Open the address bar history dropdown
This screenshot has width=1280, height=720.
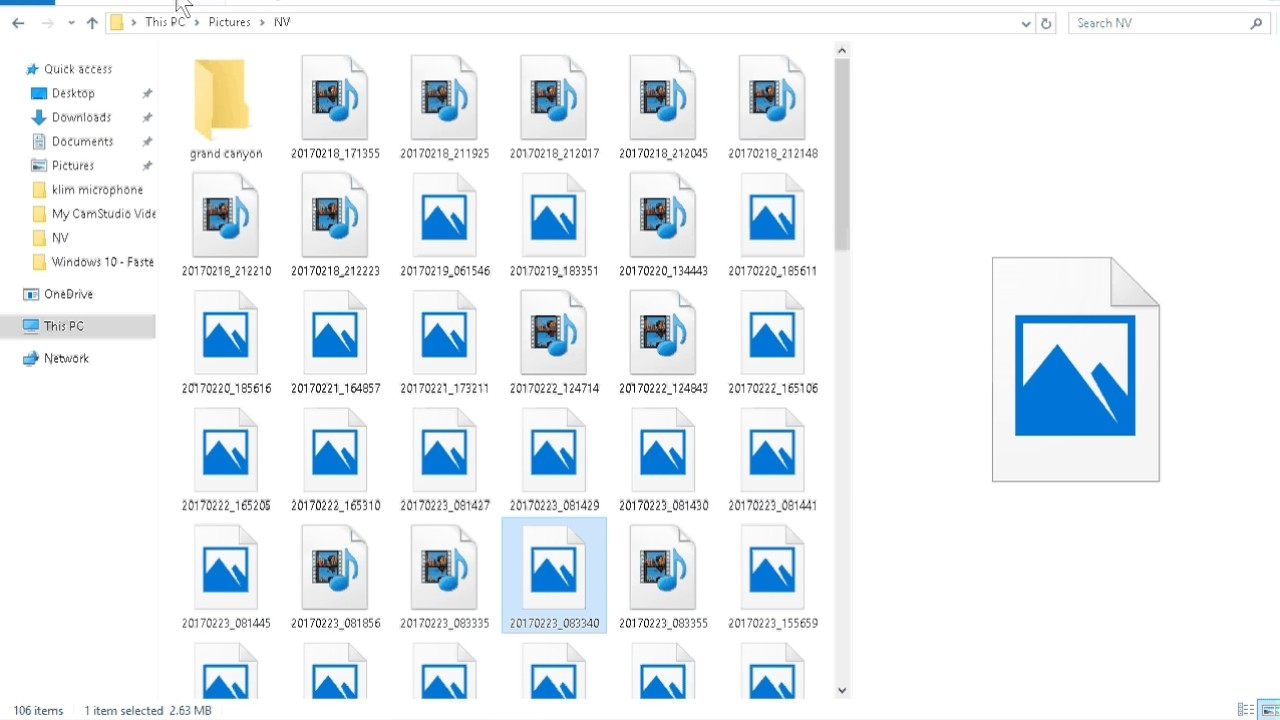1025,22
